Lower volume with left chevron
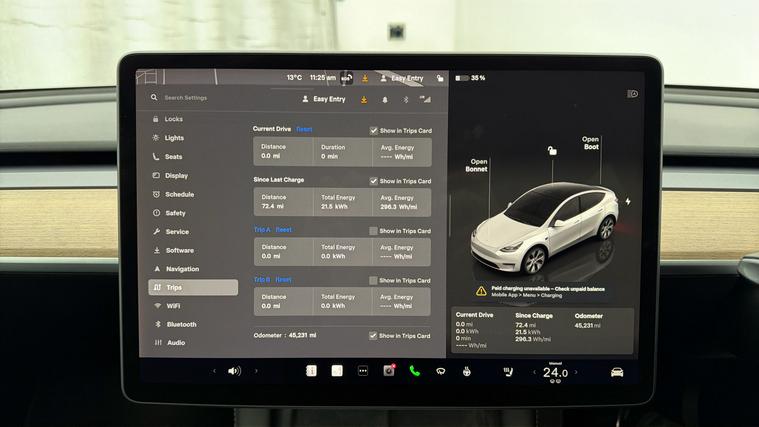 (214, 371)
